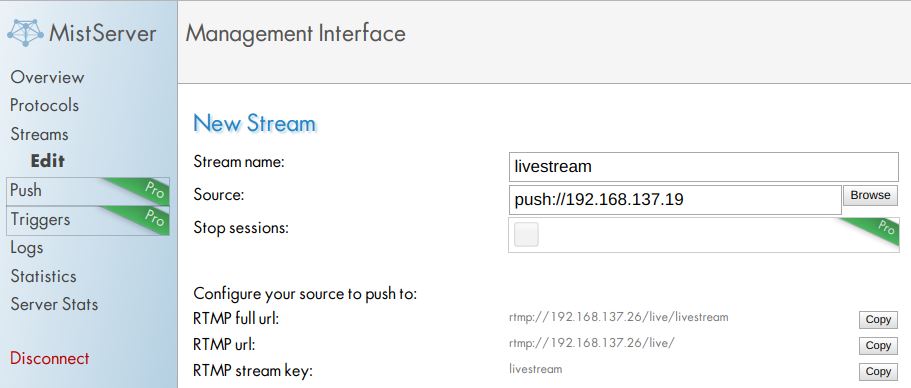Copy the RTMP stream key
911x388 pixels.
pyautogui.click(x=878, y=371)
